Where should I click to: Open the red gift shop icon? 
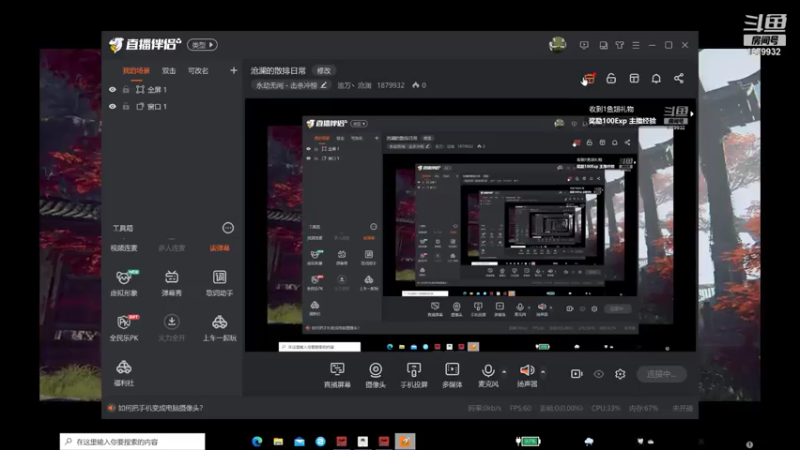tap(589, 79)
